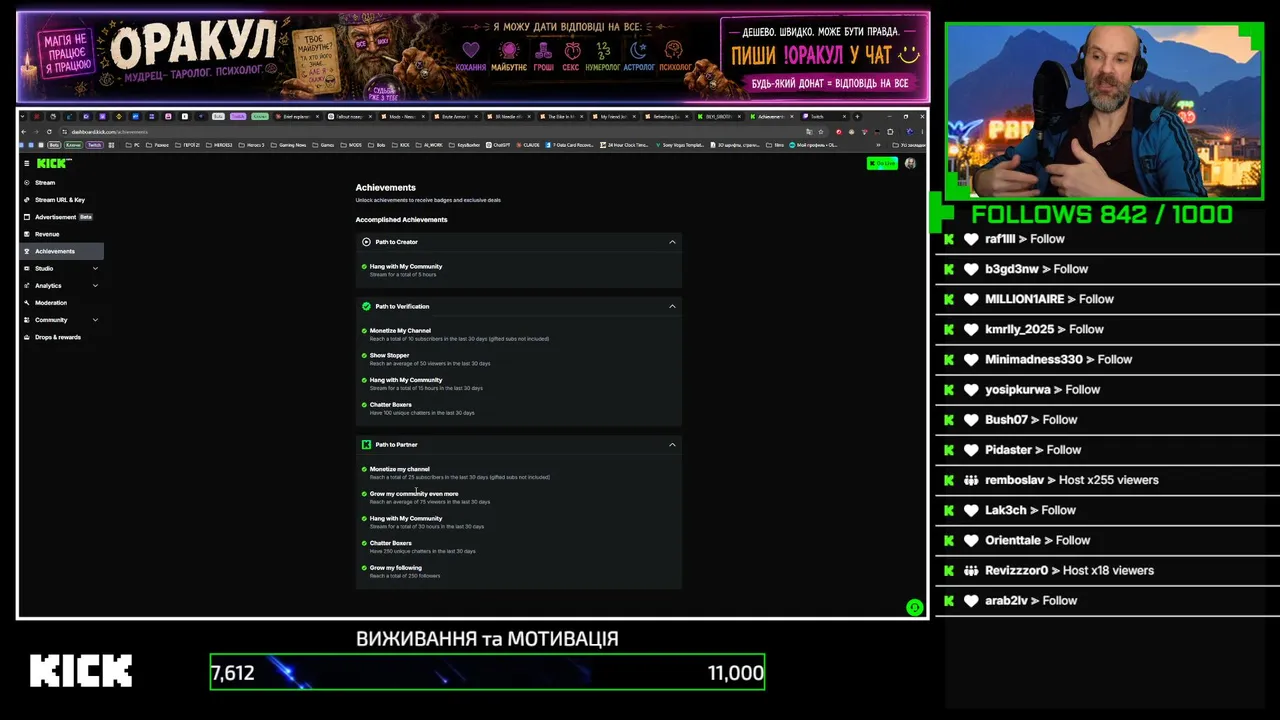1280x720 pixels.
Task: Open a new browser tab with plus button
Action: click(857, 116)
